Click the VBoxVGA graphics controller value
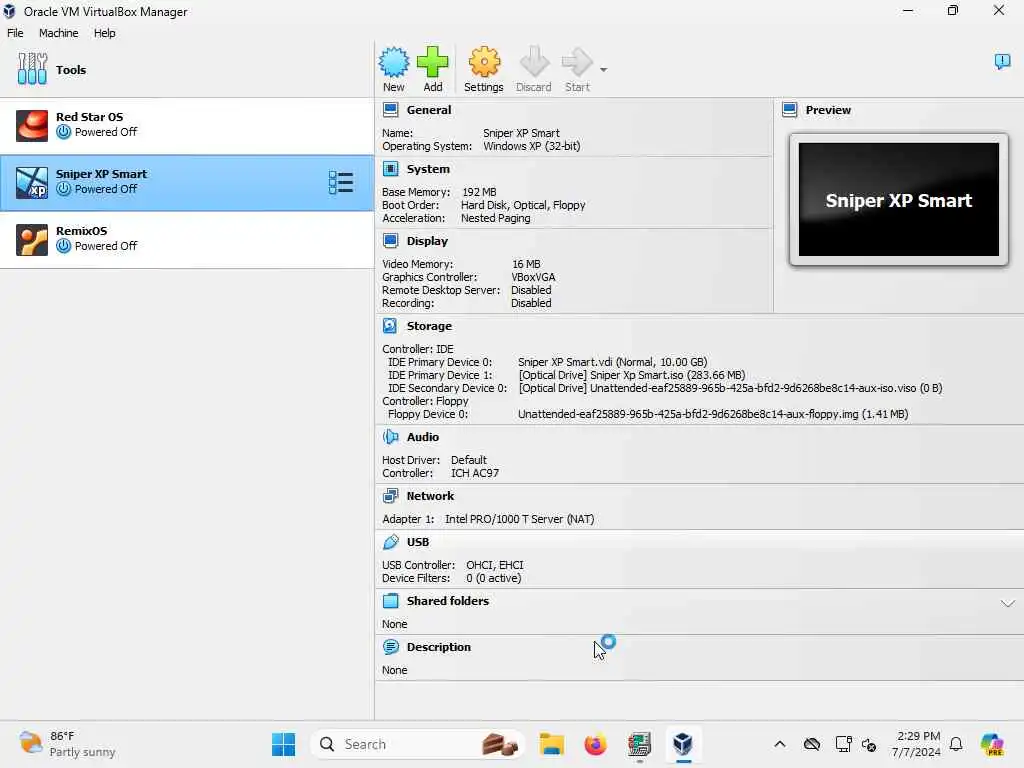The width and height of the screenshot is (1024, 768). coord(533,277)
